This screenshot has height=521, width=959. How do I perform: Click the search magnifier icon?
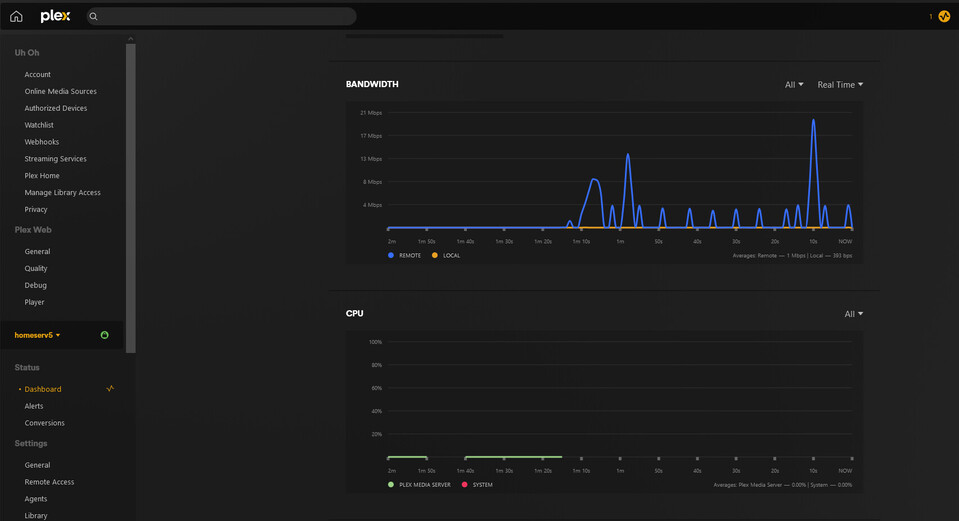point(94,17)
